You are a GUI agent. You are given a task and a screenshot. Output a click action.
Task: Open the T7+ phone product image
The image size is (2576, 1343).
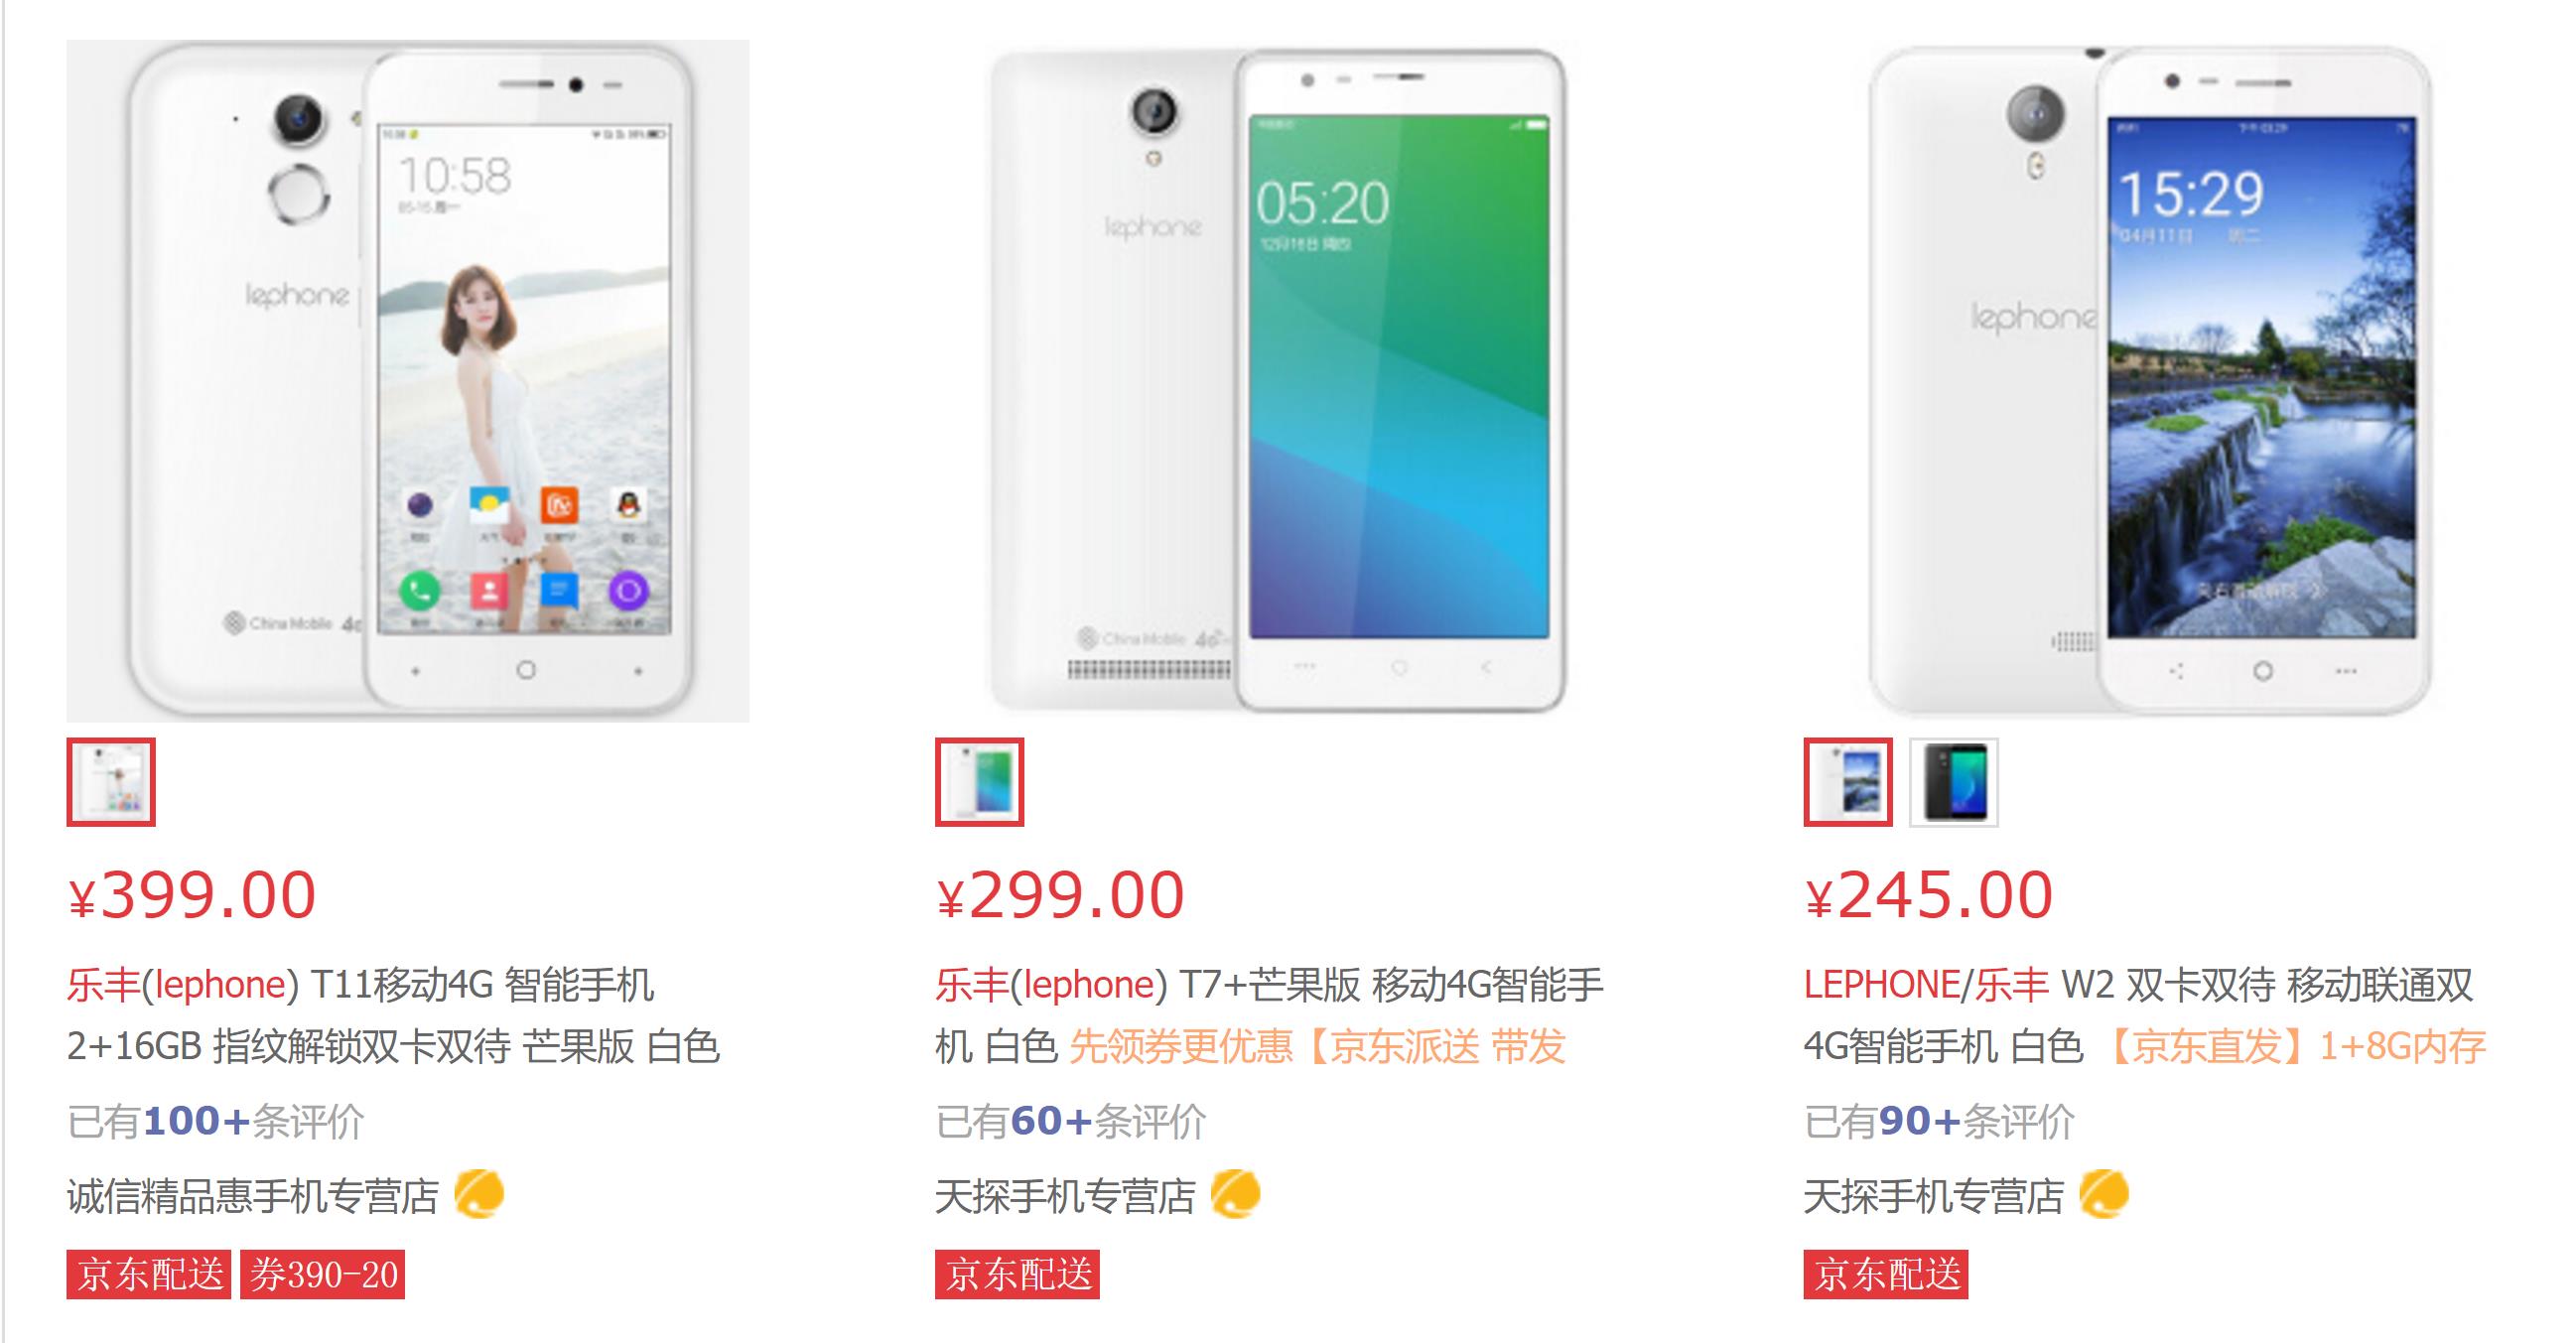pyautogui.click(x=1277, y=381)
